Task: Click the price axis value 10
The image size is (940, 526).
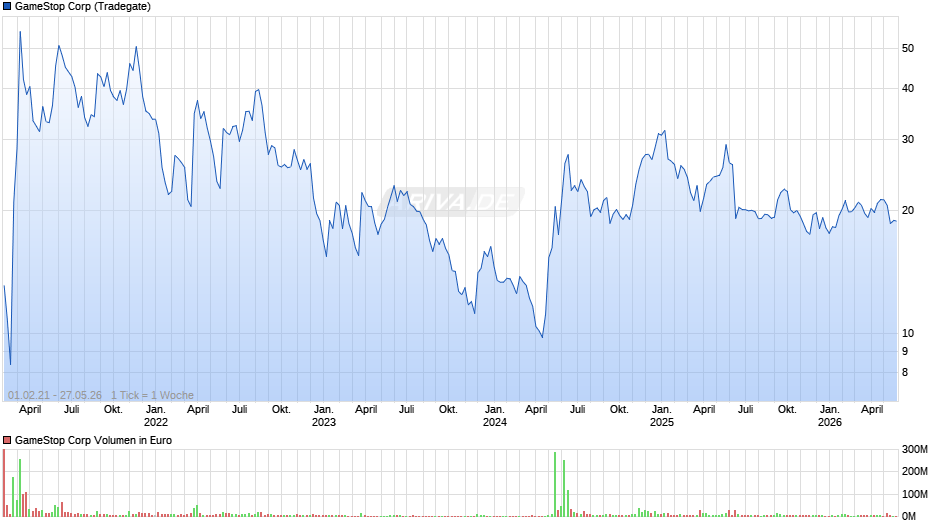Action: (908, 333)
